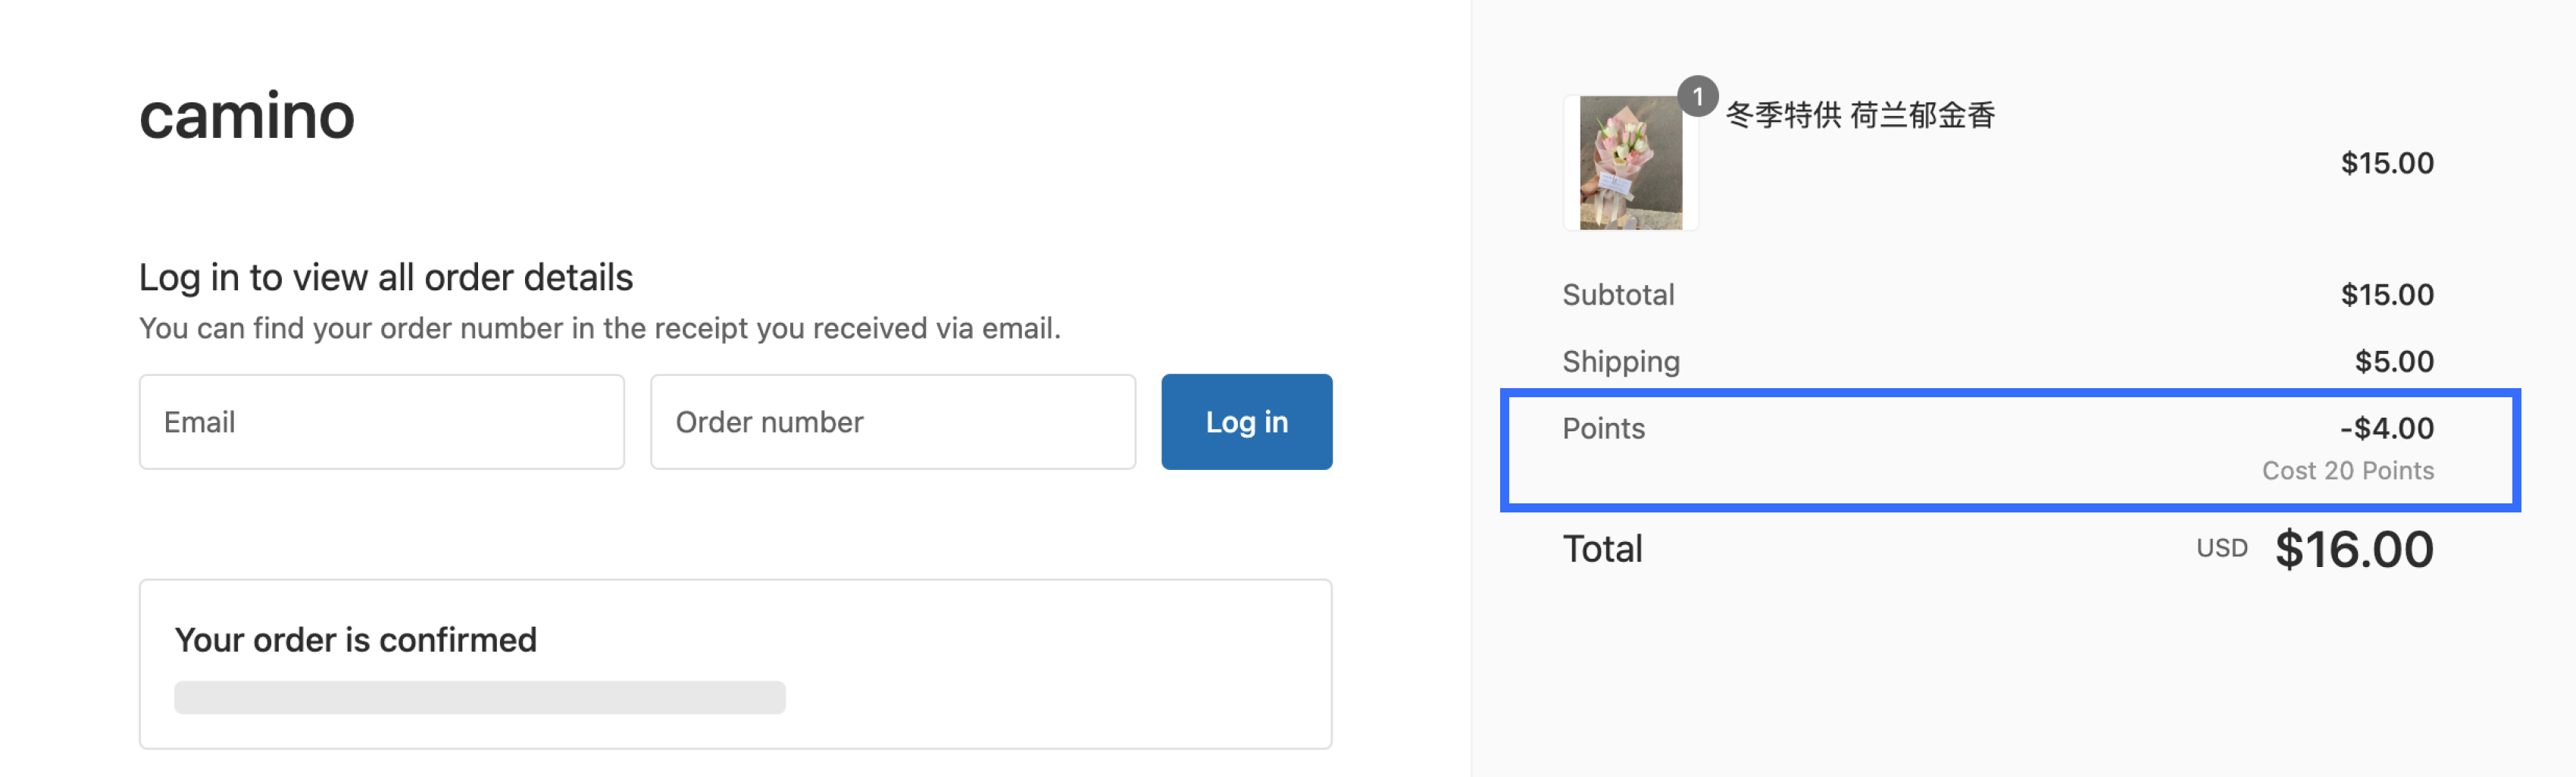
Task: Click the Your order is confirmed heading
Action: tap(355, 640)
